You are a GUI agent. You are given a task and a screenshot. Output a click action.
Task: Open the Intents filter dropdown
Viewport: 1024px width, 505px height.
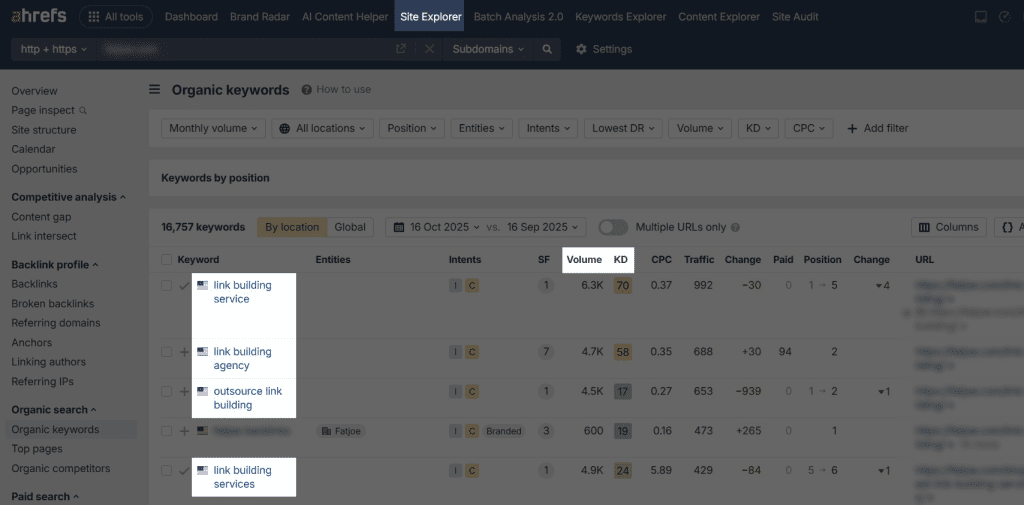pos(549,129)
